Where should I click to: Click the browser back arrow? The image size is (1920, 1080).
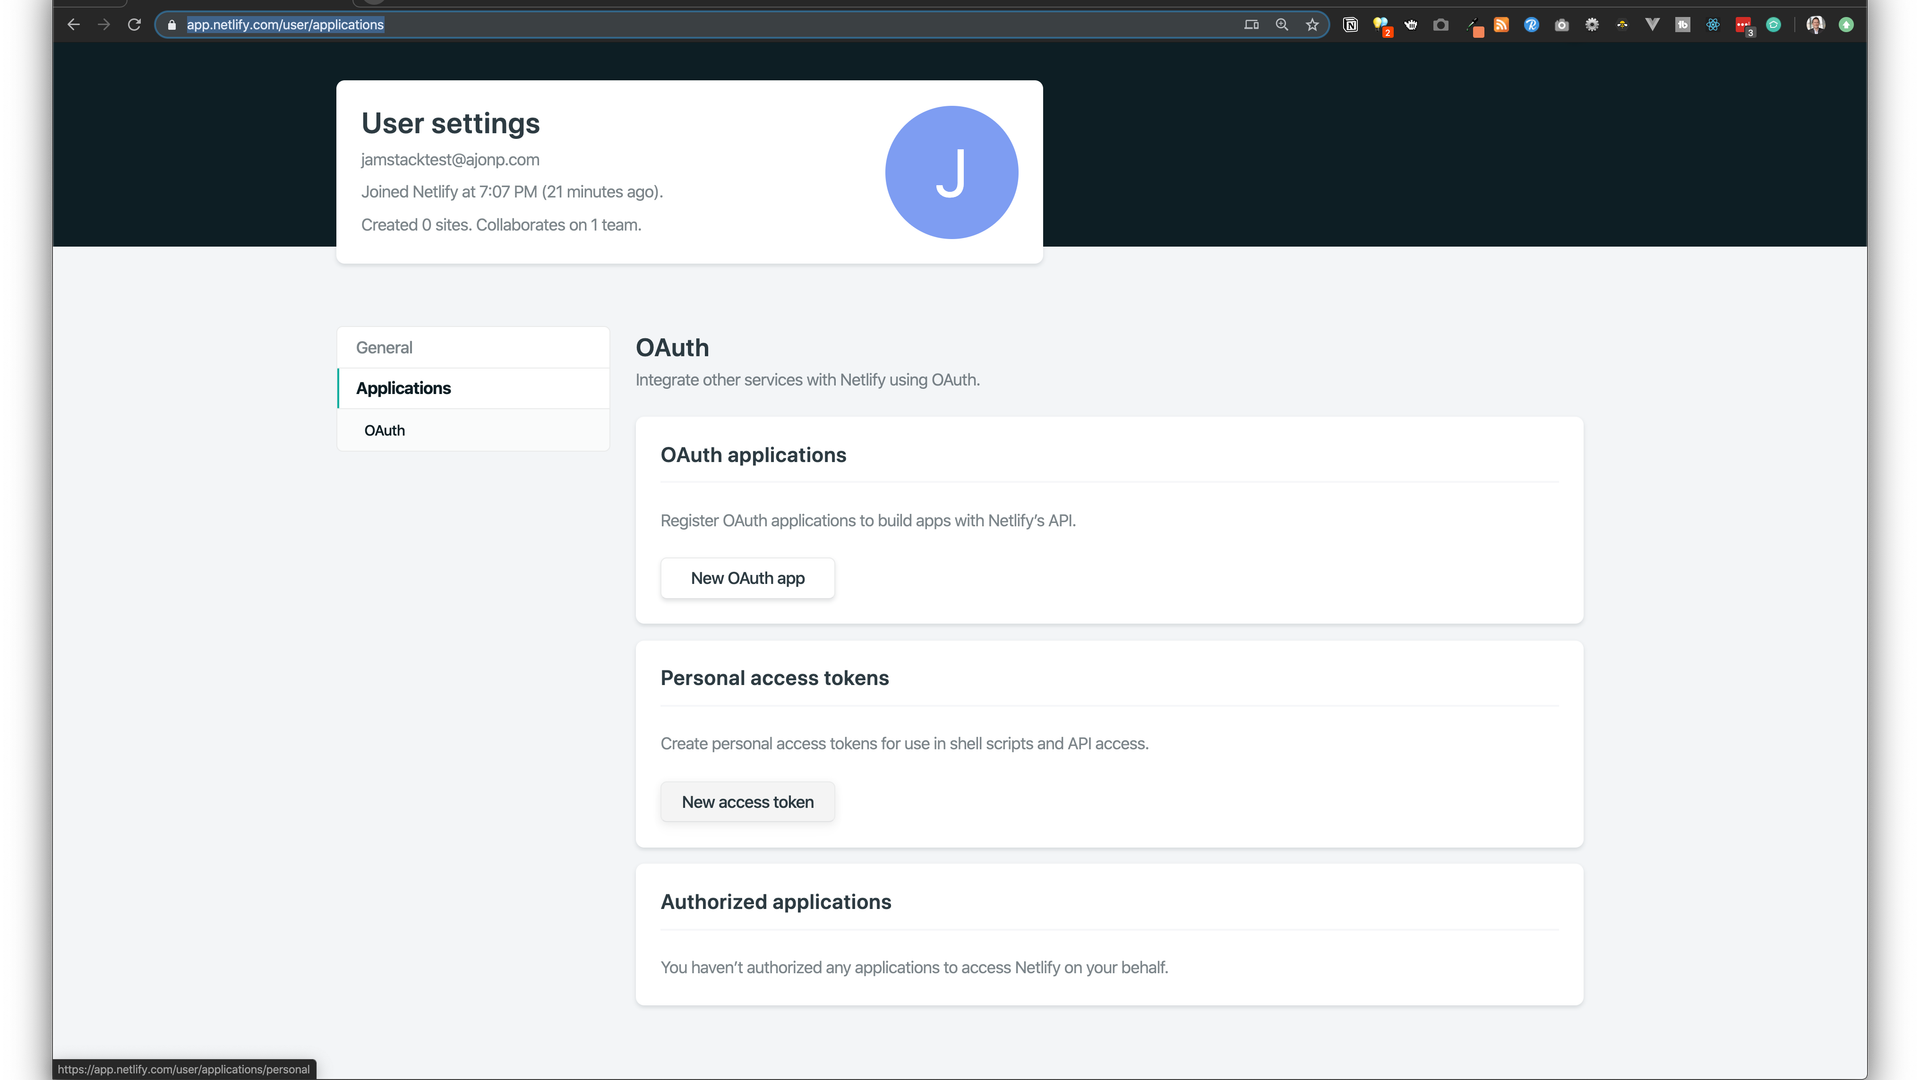(73, 25)
